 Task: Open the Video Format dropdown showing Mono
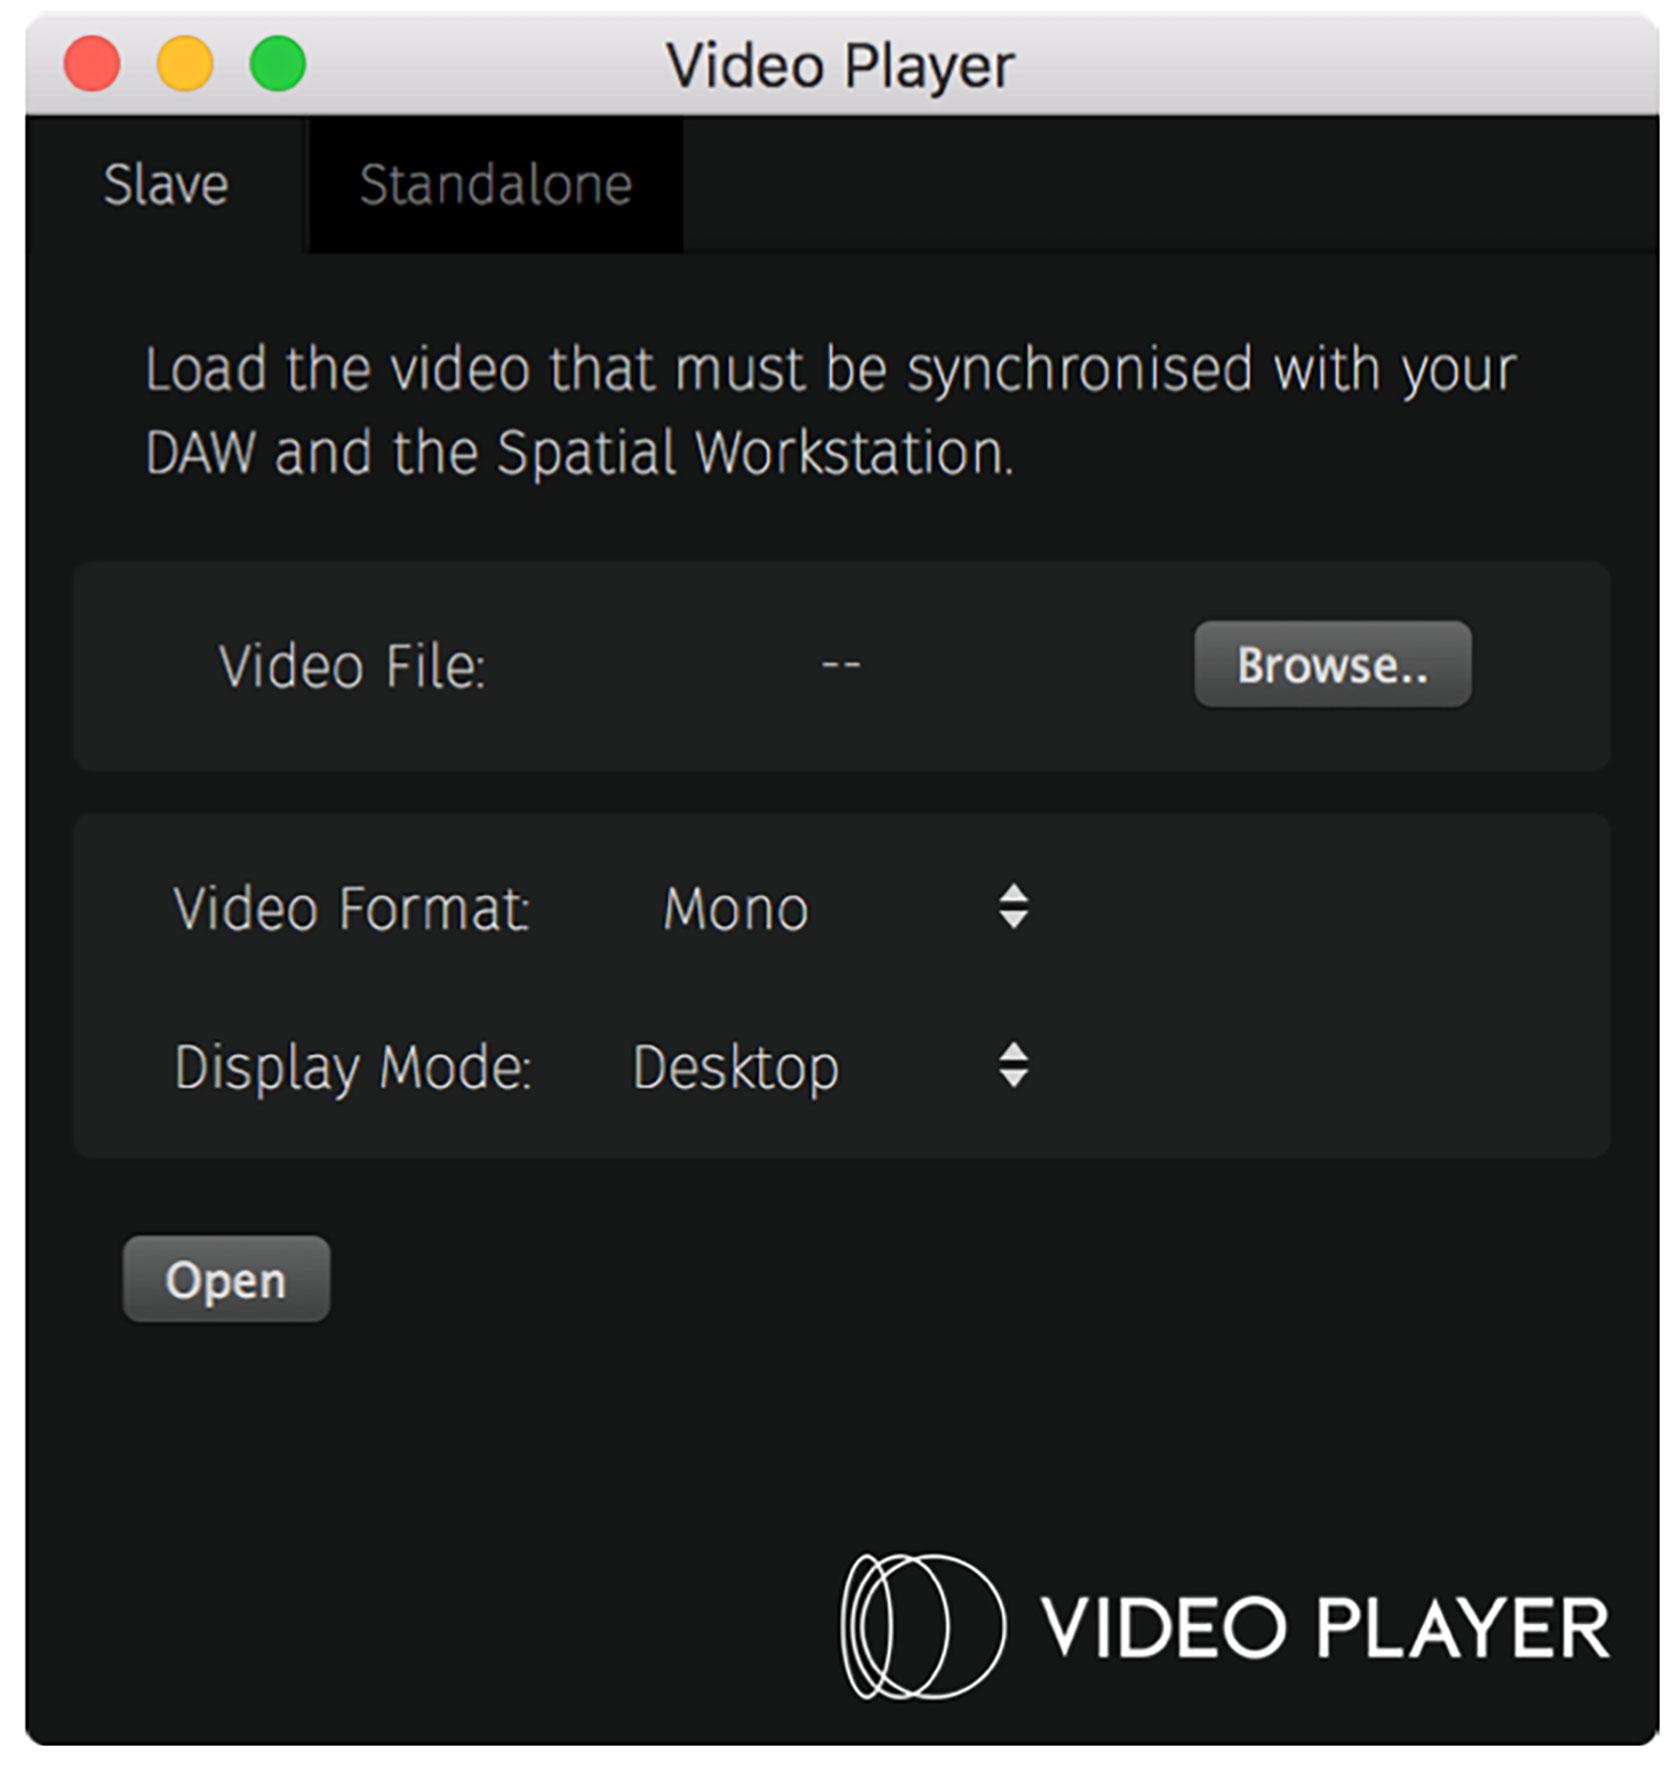(x=736, y=909)
